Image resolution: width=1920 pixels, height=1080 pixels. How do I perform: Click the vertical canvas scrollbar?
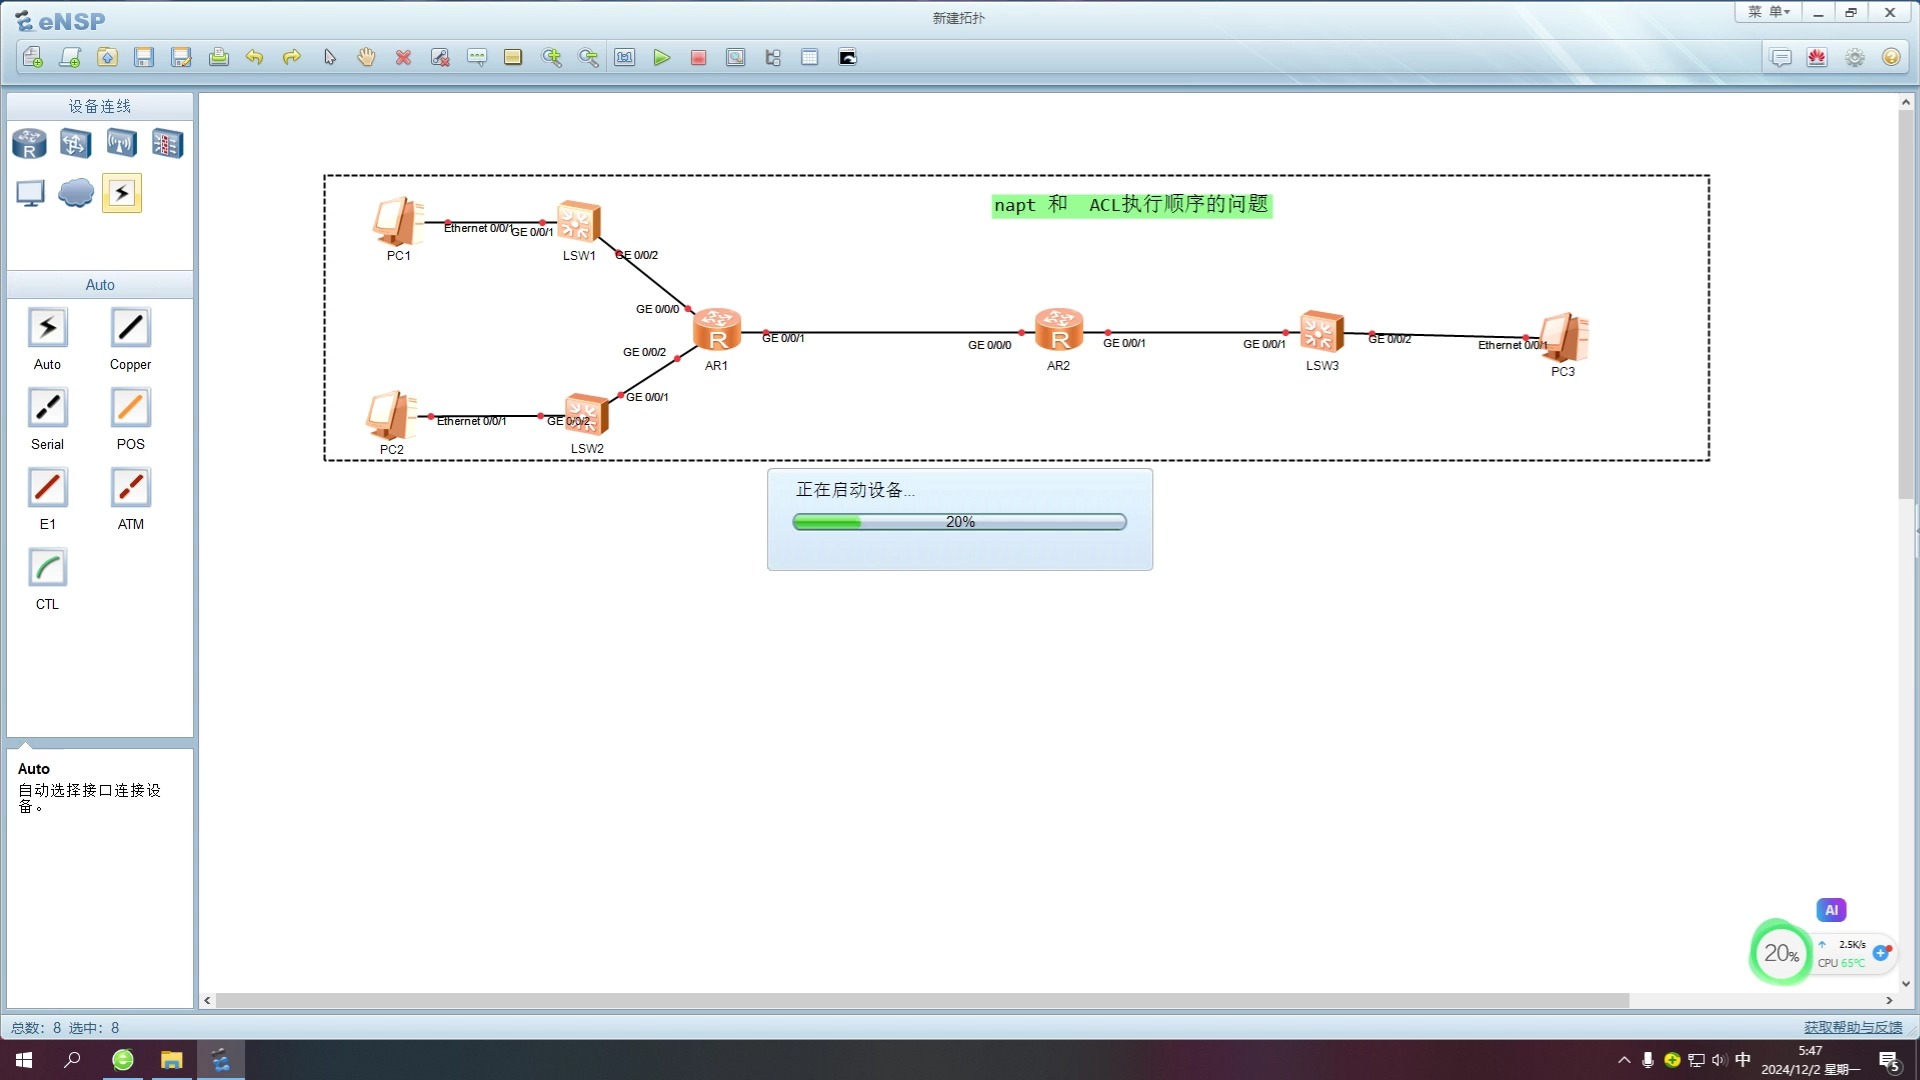click(1905, 305)
